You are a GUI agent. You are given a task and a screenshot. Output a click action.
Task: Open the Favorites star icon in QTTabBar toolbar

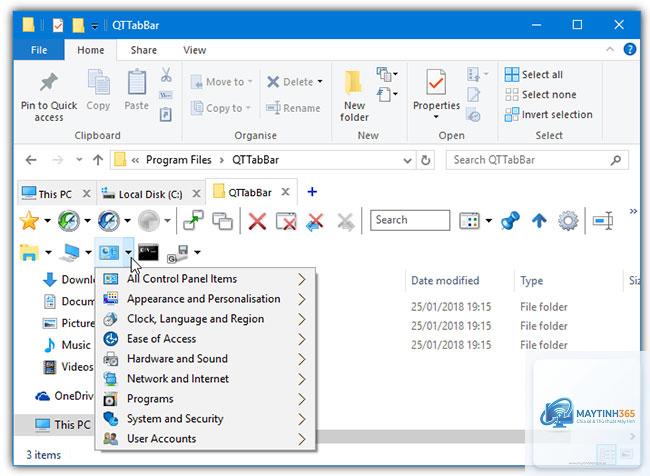(x=29, y=221)
